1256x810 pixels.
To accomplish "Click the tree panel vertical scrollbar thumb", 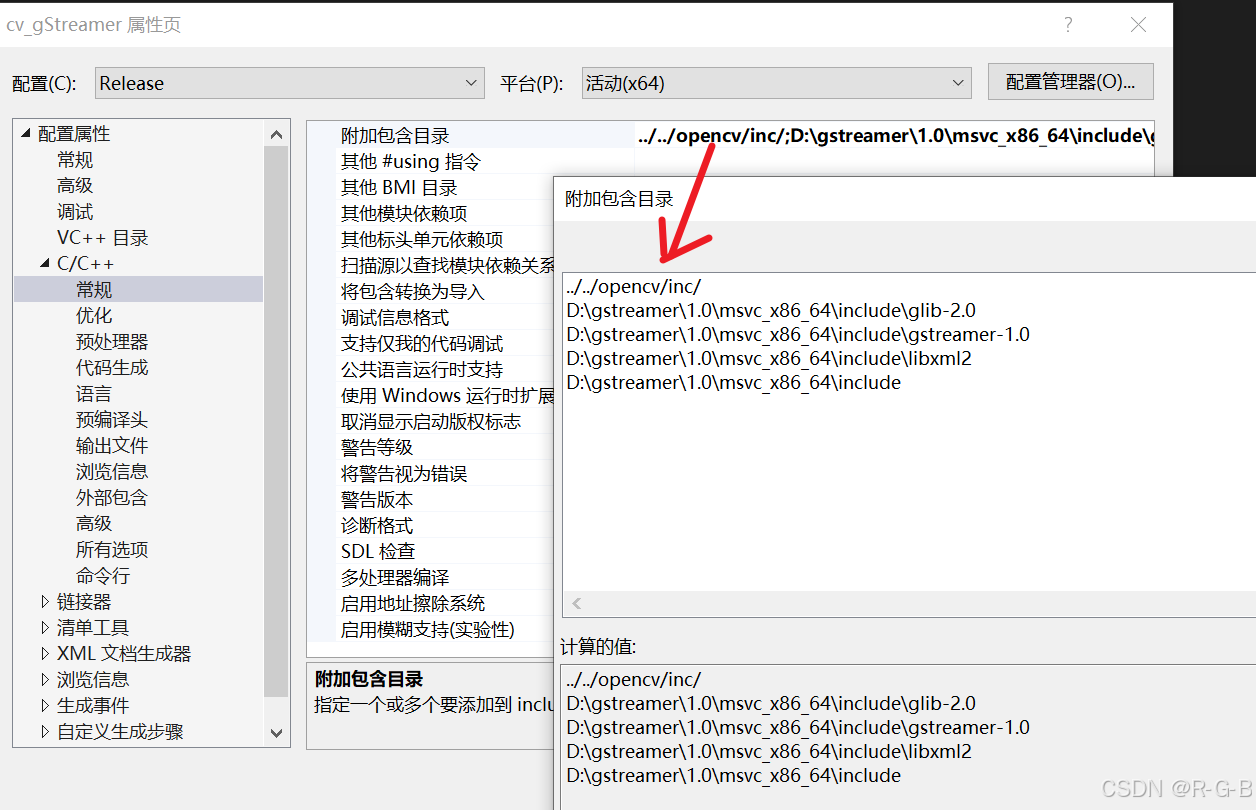I will pyautogui.click(x=277, y=421).
